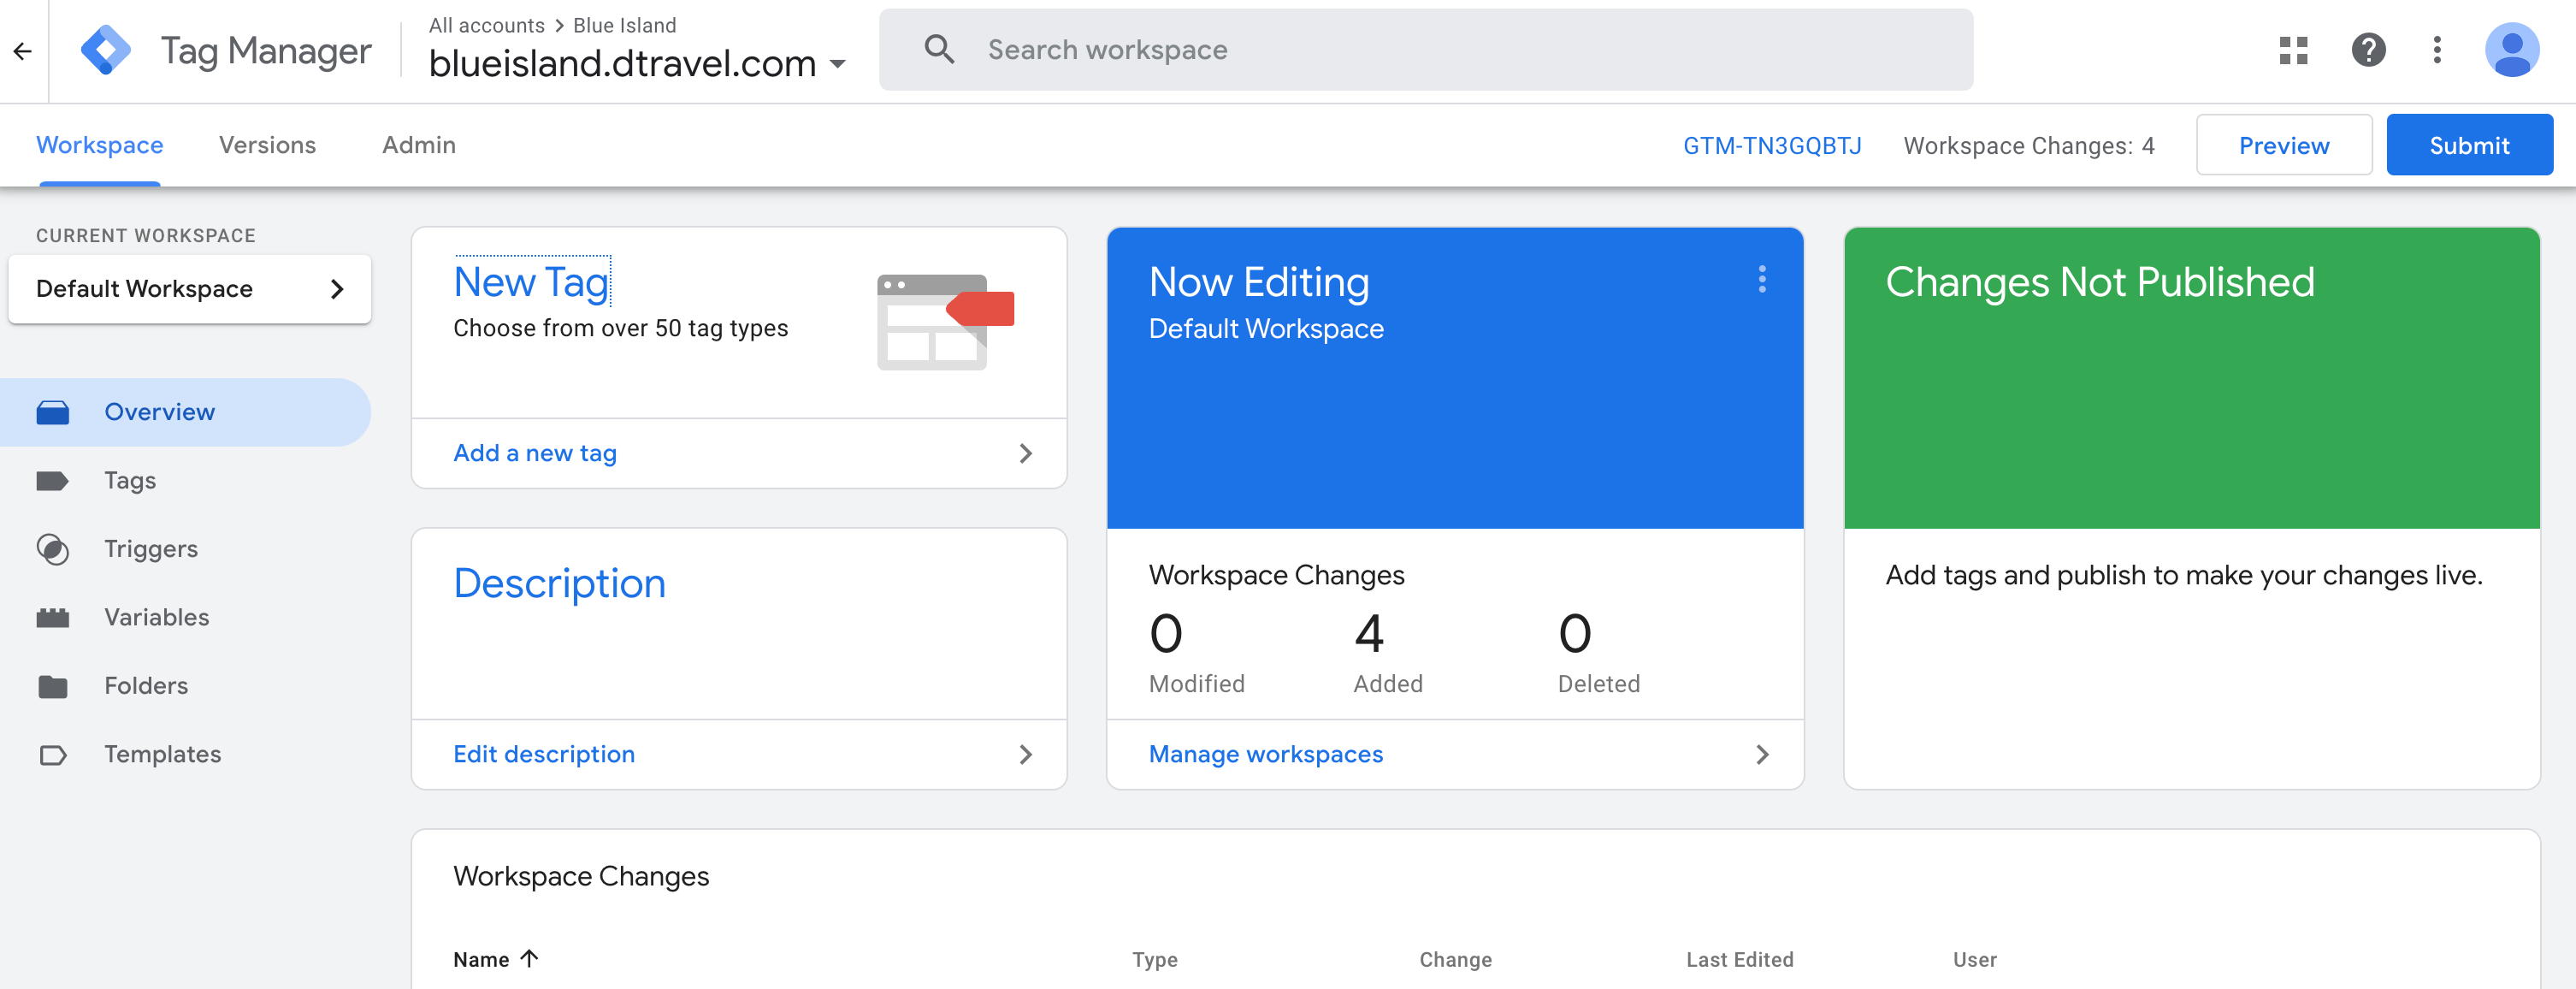Open the help question mark icon
The image size is (2576, 989).
[x=2368, y=50]
